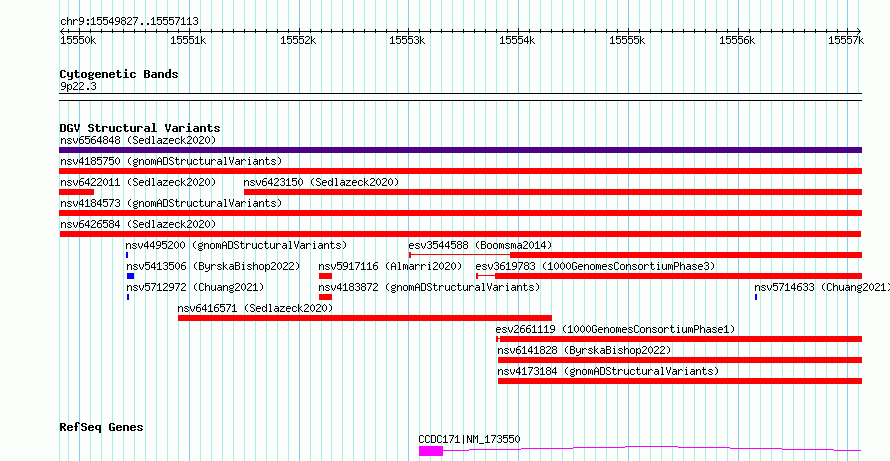Click the nsv4495200 (gnomADStructuralVariants) label

(x=236, y=245)
